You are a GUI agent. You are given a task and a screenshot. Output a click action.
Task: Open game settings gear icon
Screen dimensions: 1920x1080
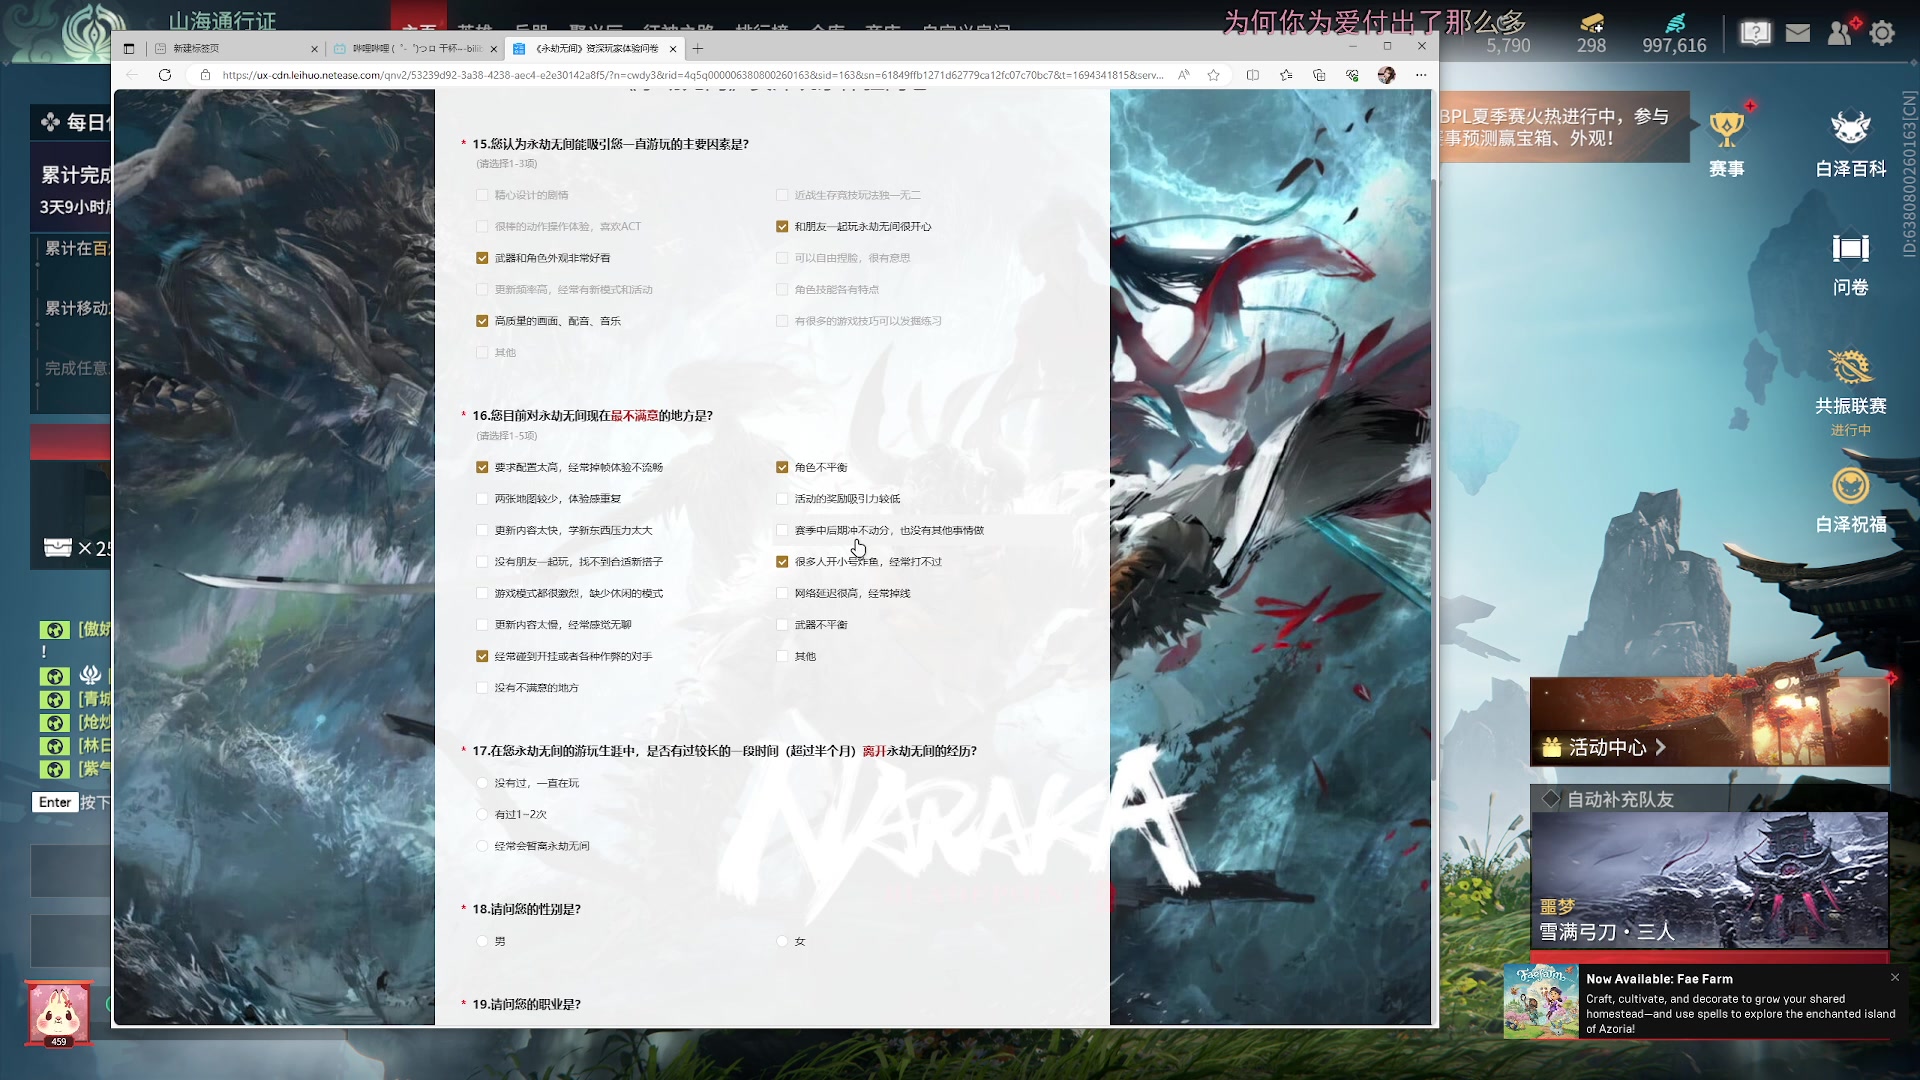(1882, 33)
